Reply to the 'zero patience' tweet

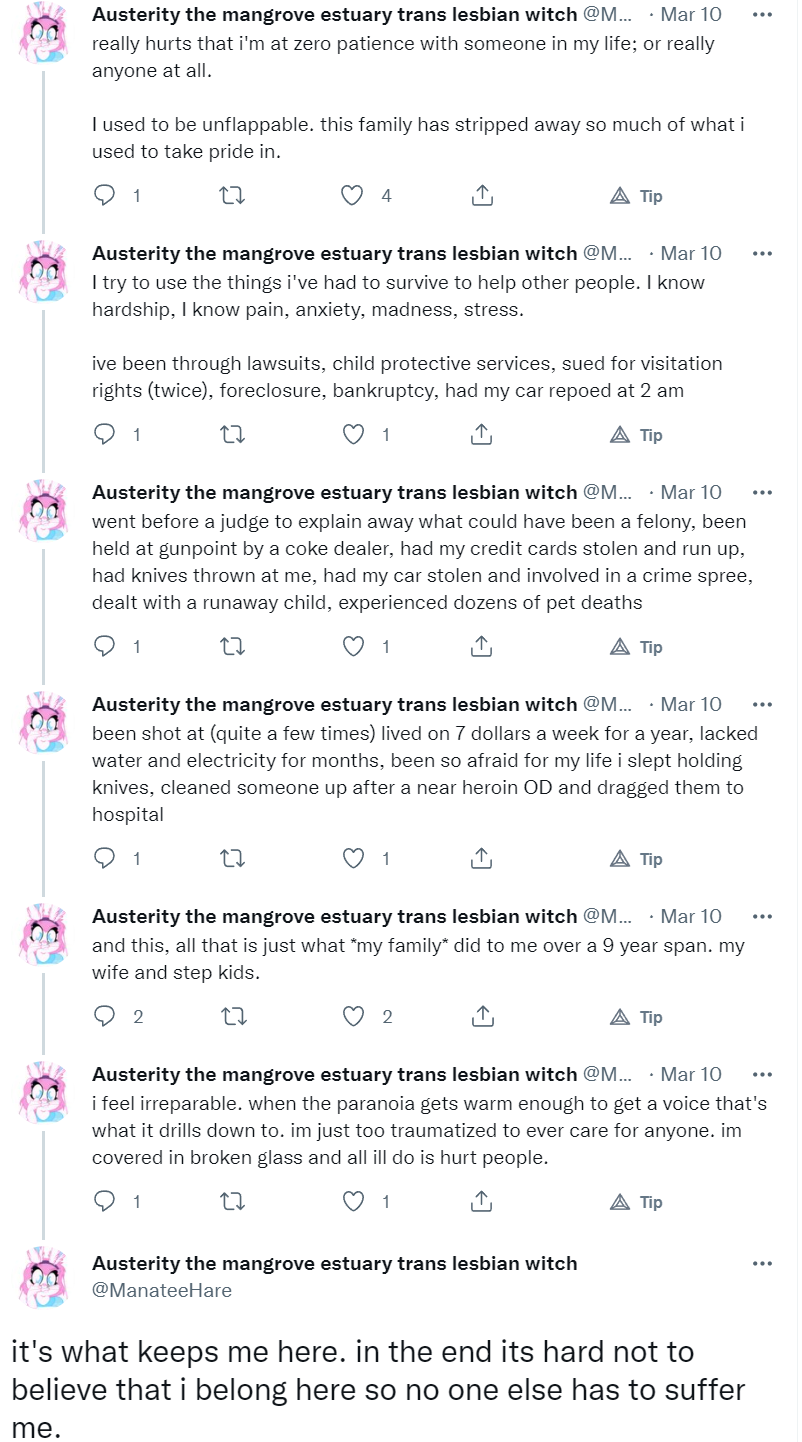(104, 196)
